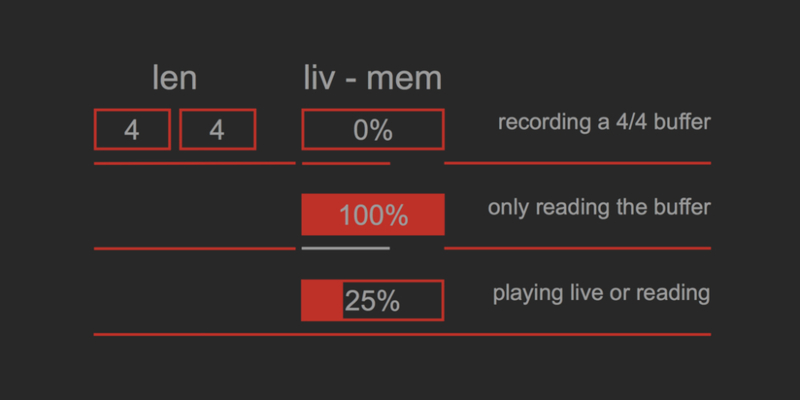800x400 pixels.
Task: Click the "len" column header
Action: [x=174, y=78]
